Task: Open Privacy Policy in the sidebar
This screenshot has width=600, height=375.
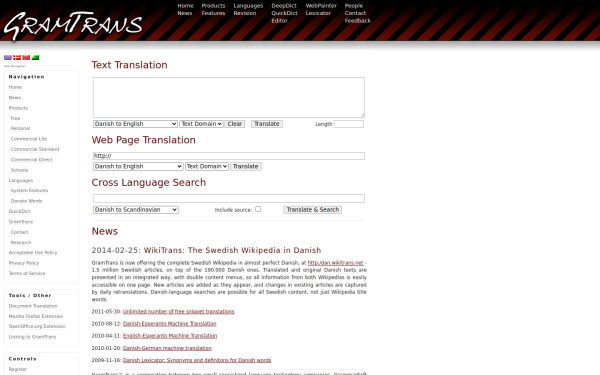Action: [24, 263]
